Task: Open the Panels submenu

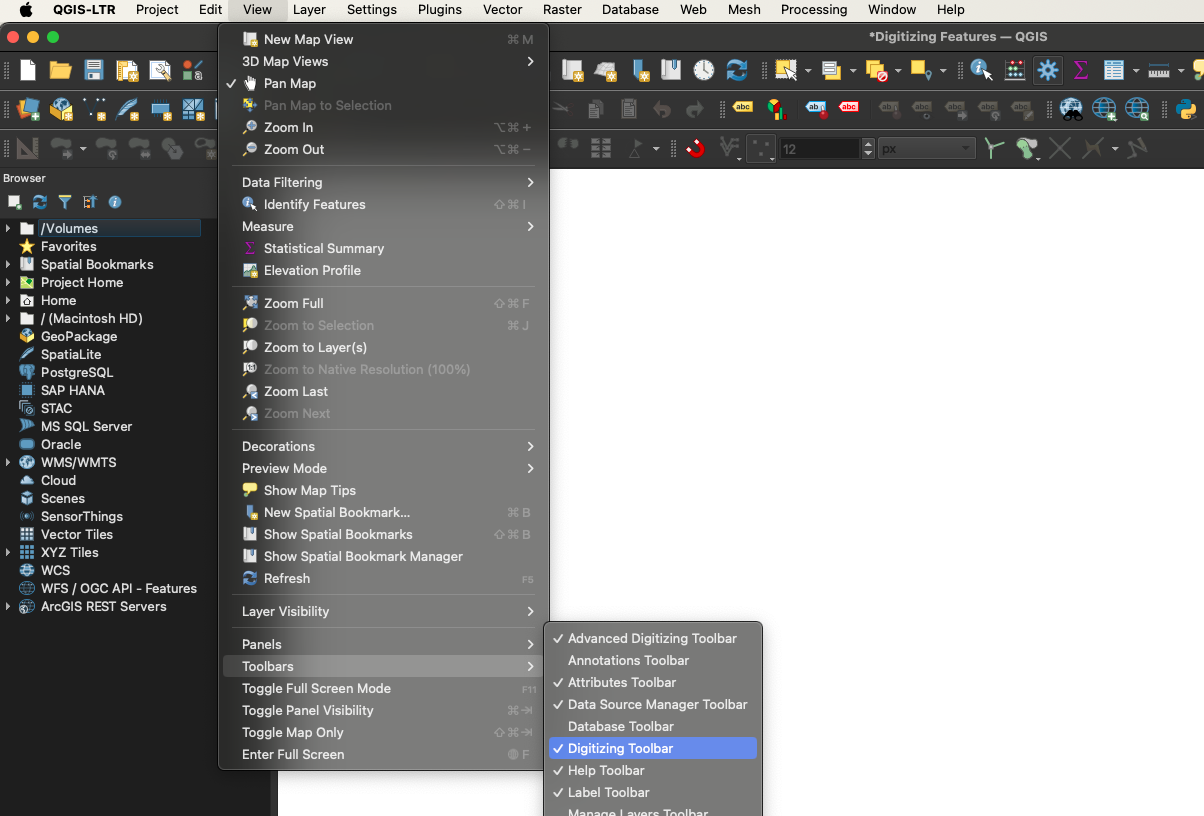Action: pyautogui.click(x=383, y=644)
